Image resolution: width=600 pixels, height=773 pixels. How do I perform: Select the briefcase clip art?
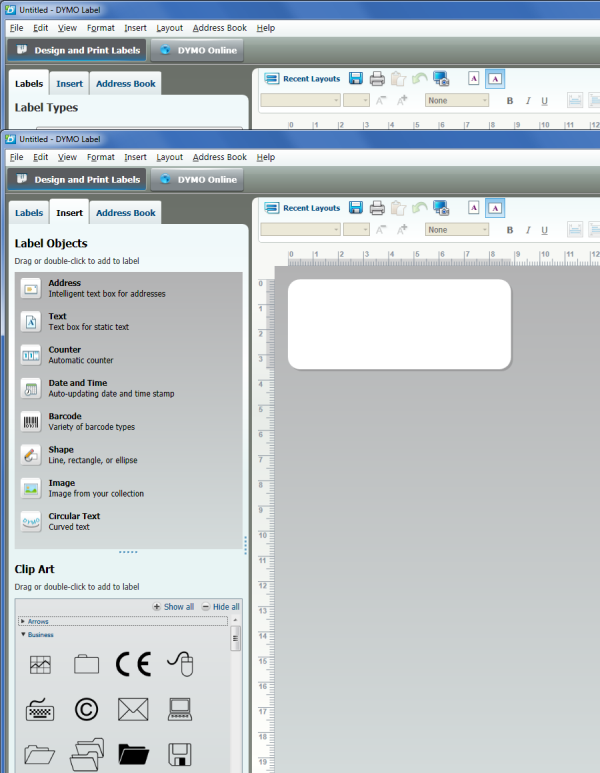(86, 664)
